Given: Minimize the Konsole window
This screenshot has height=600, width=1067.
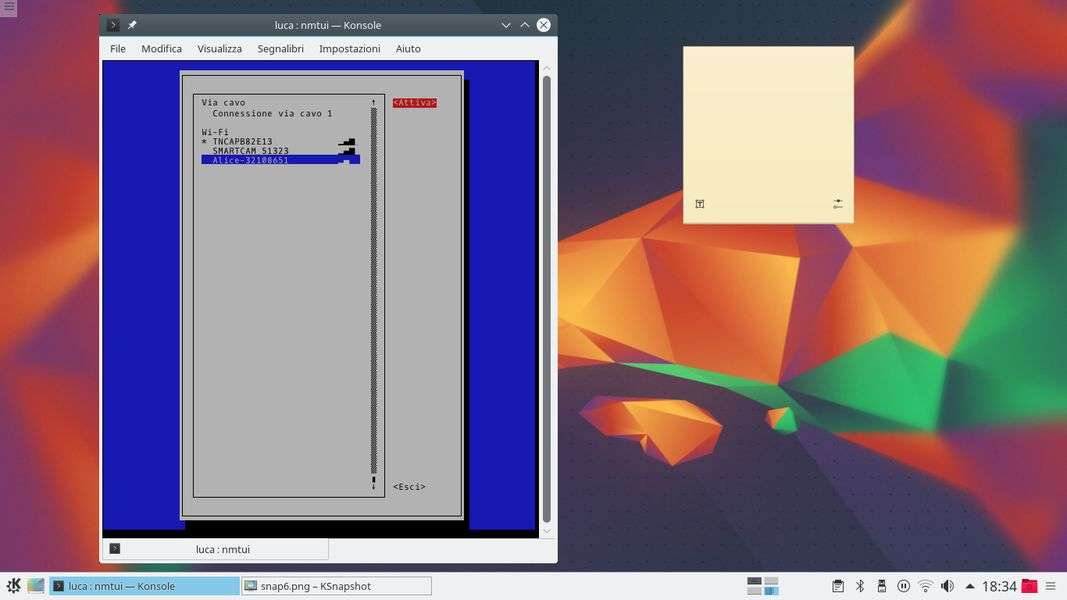Looking at the screenshot, I should click(x=506, y=25).
